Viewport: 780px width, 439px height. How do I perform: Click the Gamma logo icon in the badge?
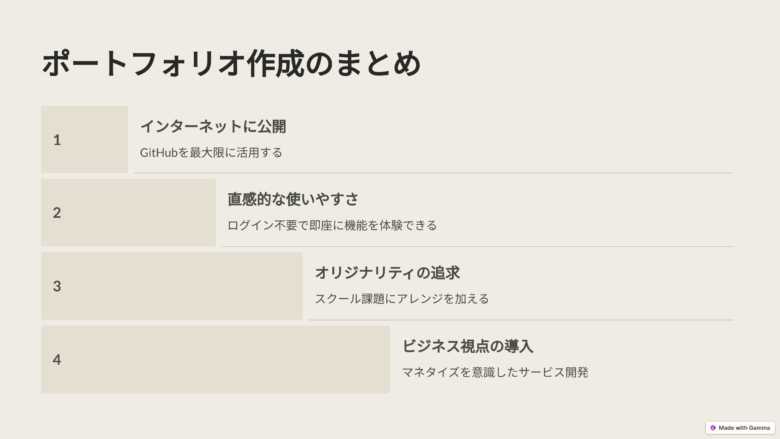[713, 427]
